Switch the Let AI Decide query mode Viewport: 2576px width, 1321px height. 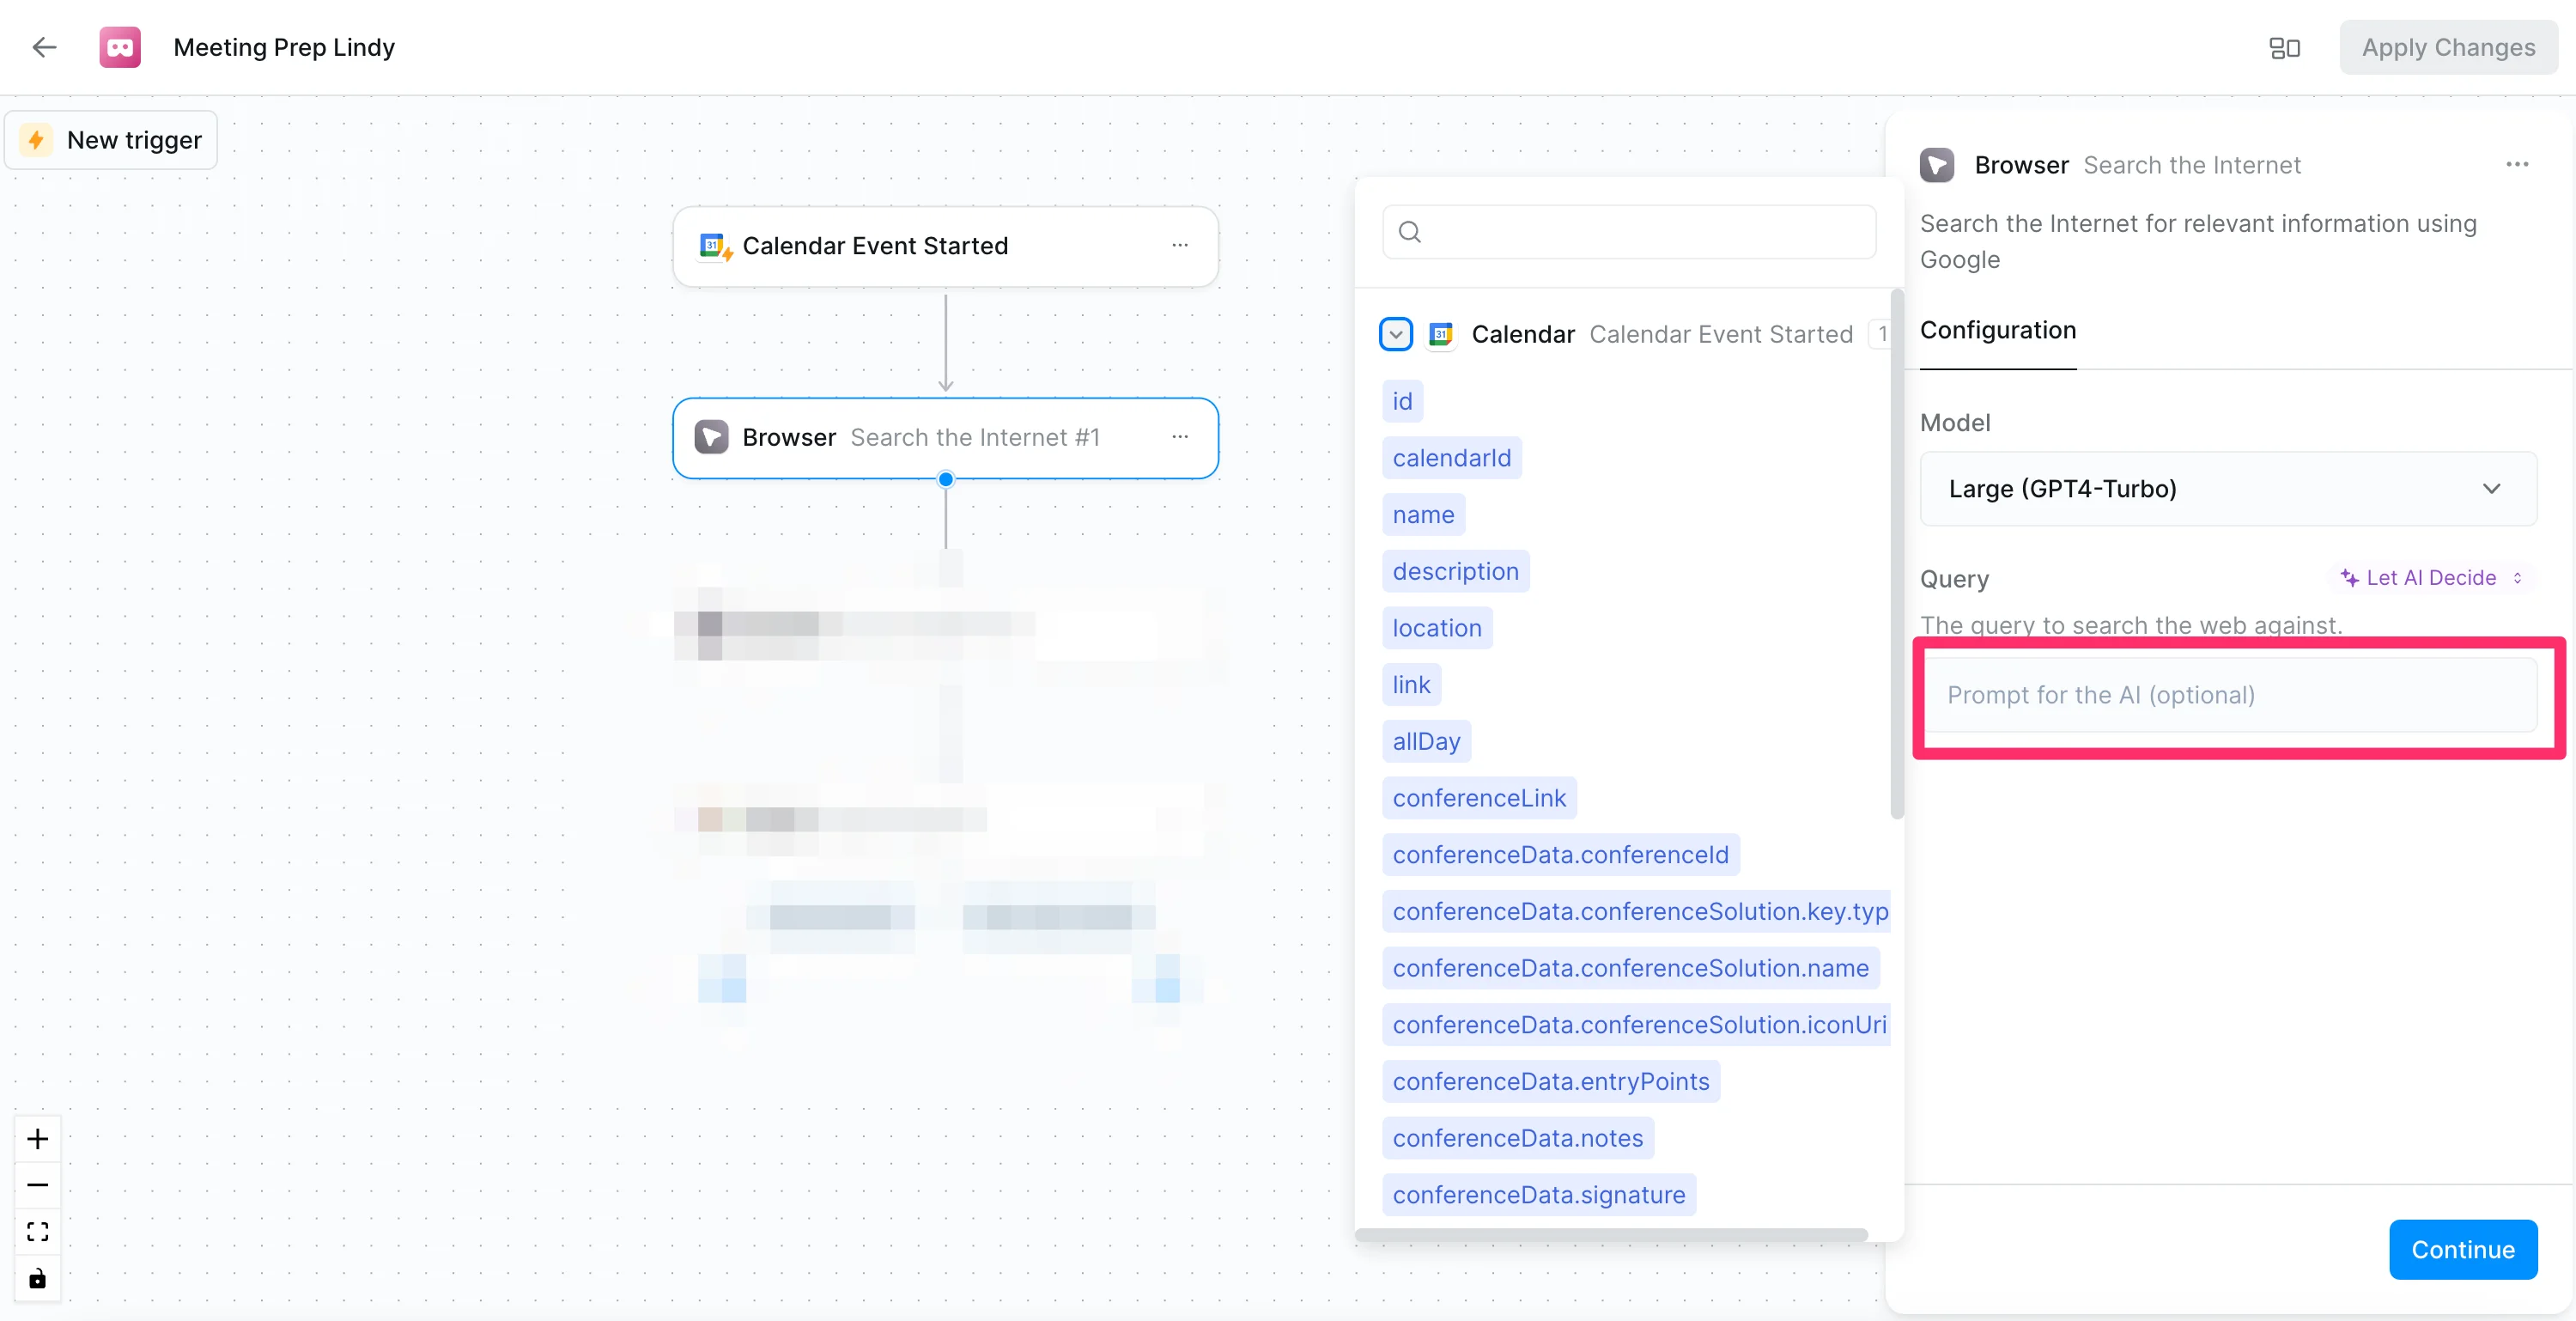coord(2431,578)
